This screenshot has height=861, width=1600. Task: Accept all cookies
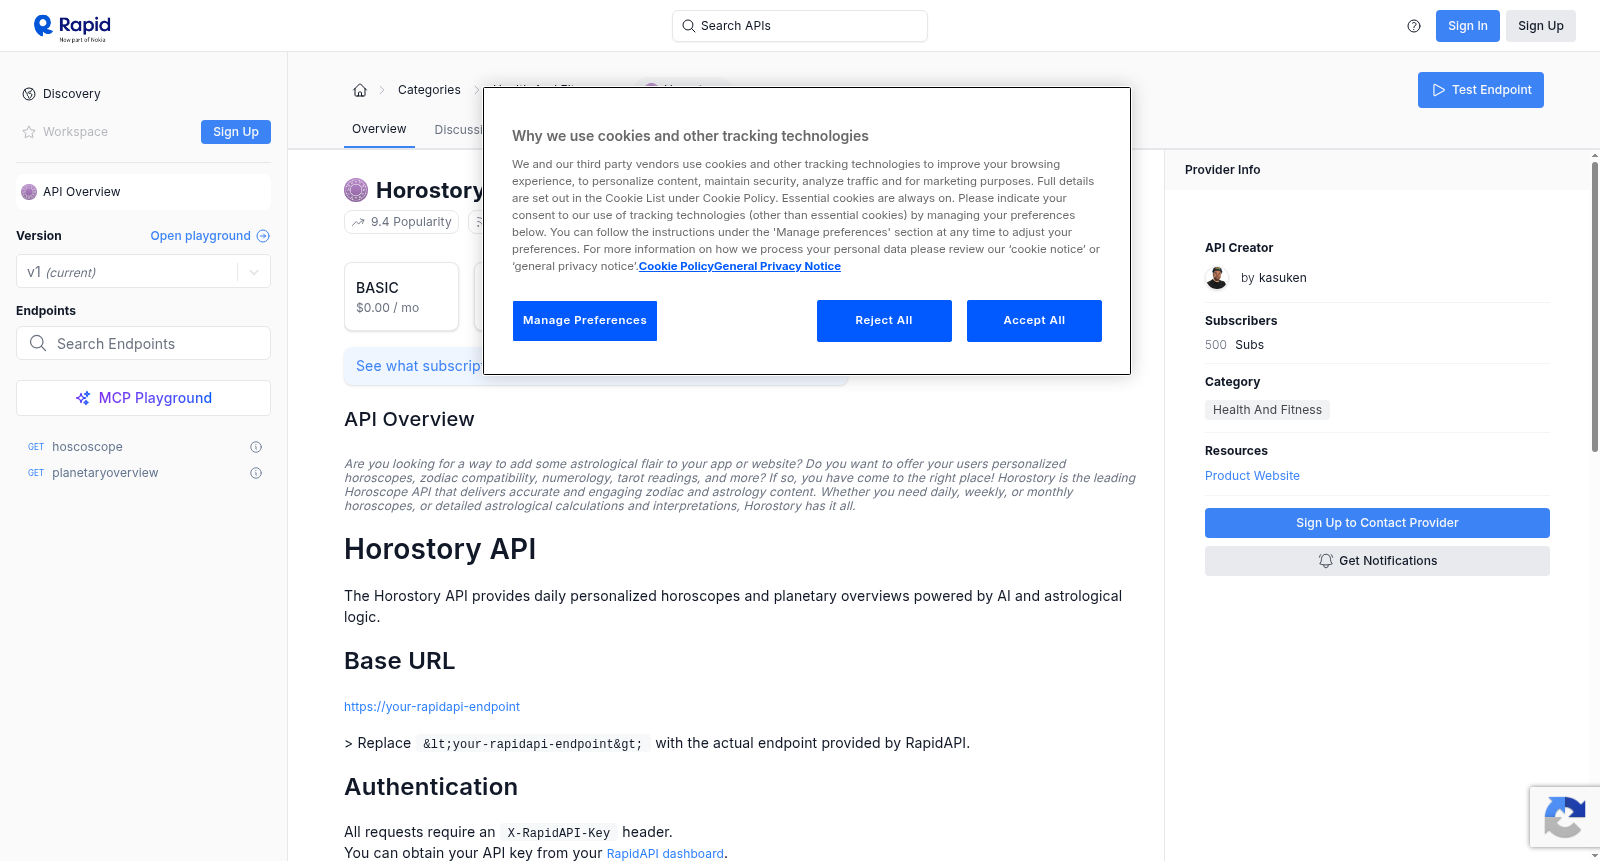click(1034, 321)
